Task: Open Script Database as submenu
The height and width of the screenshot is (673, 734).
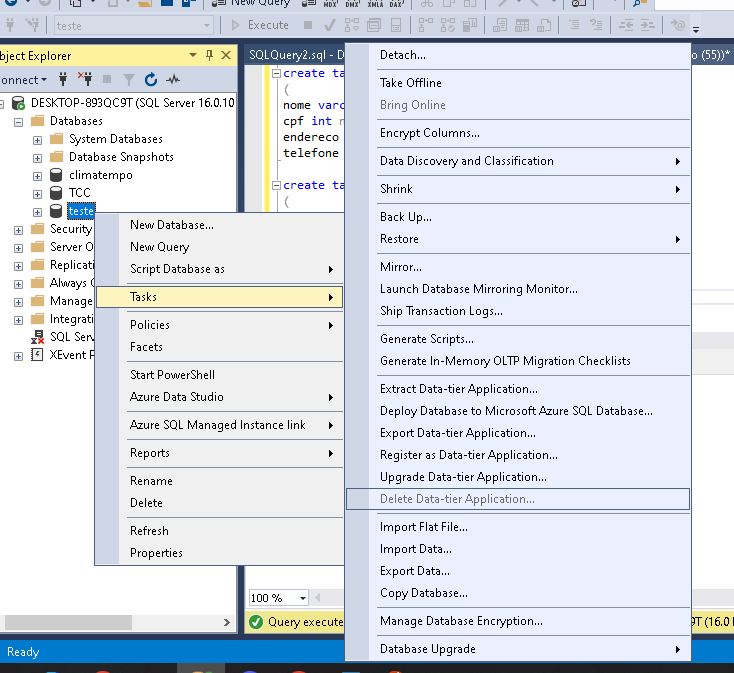Action: coord(220,269)
